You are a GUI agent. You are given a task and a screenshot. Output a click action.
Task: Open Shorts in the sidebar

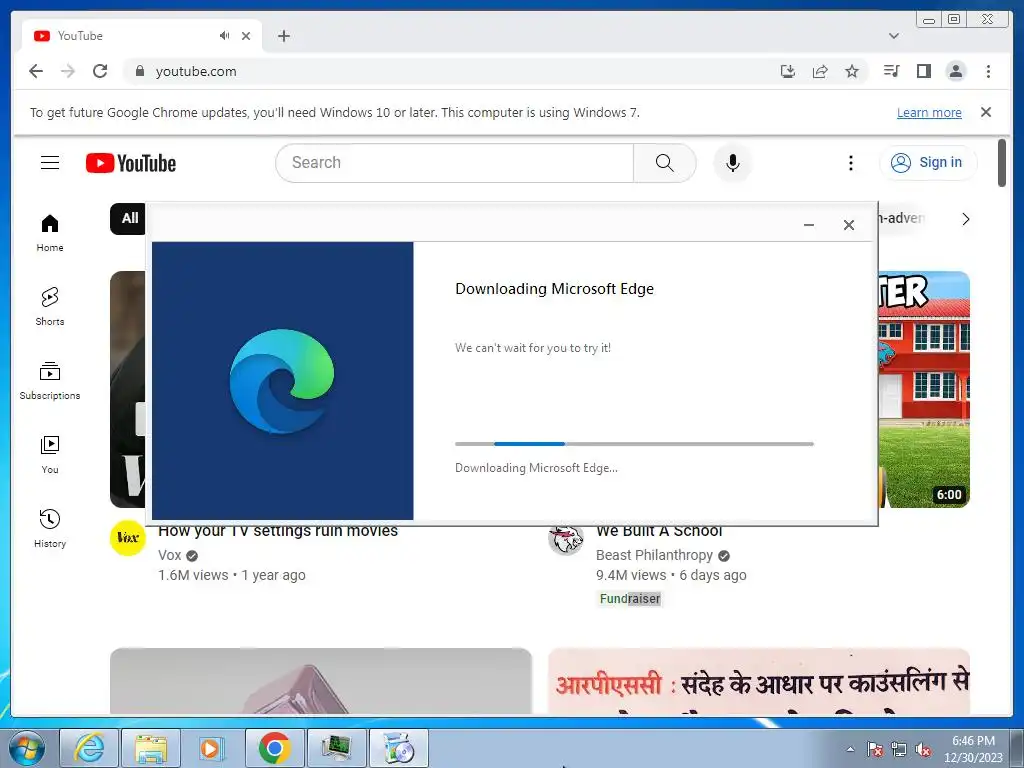(x=50, y=307)
